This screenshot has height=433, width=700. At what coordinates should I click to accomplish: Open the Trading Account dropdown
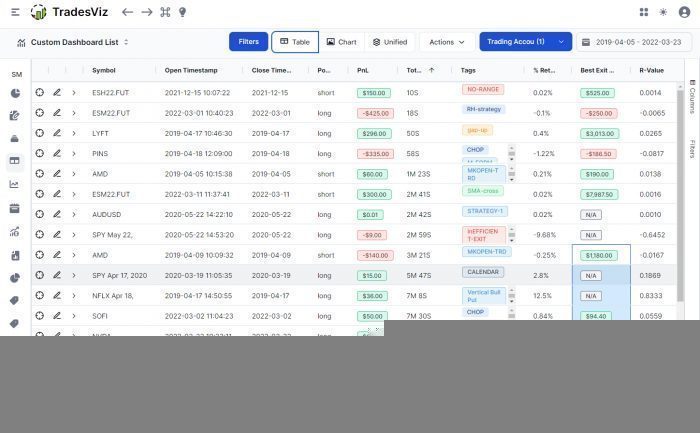(525, 42)
